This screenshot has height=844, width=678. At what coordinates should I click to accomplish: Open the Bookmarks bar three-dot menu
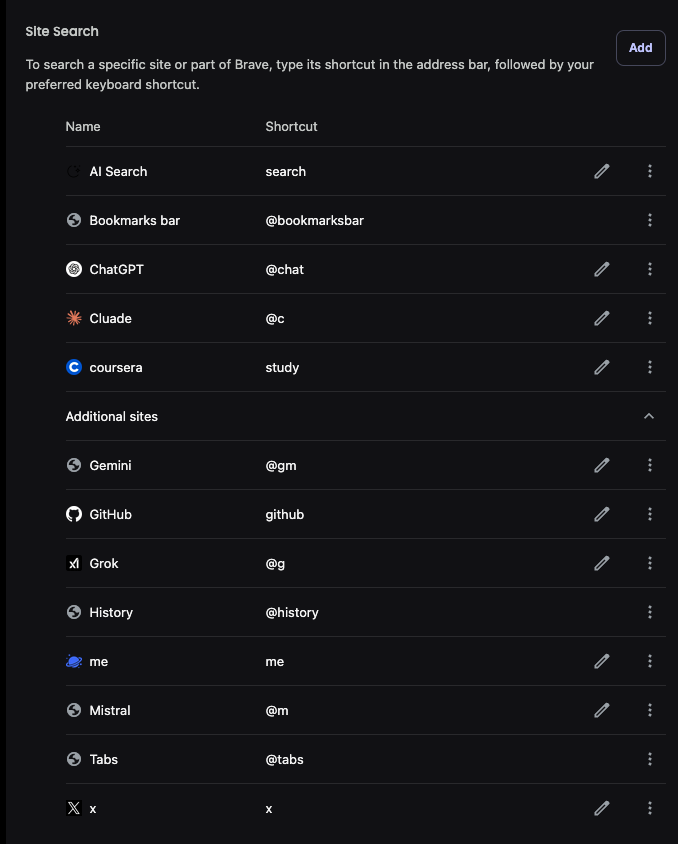coord(650,220)
